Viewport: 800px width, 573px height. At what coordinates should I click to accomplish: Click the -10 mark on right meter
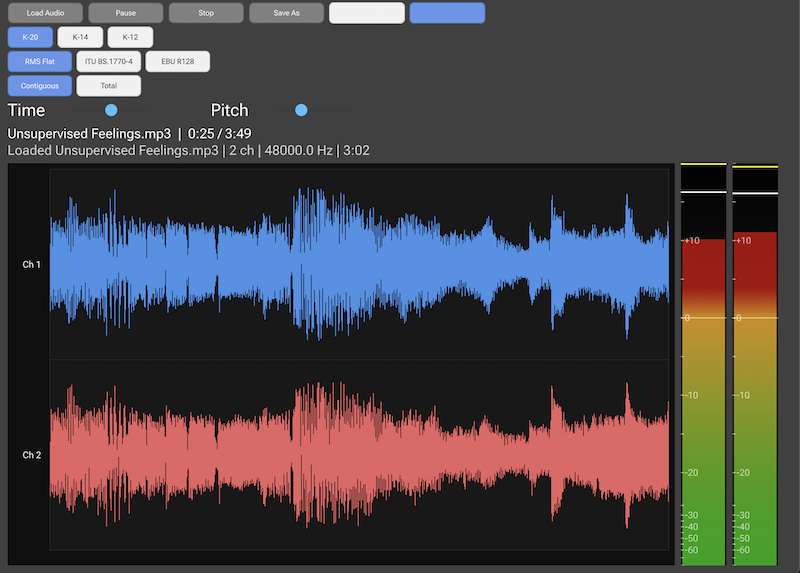(743, 395)
